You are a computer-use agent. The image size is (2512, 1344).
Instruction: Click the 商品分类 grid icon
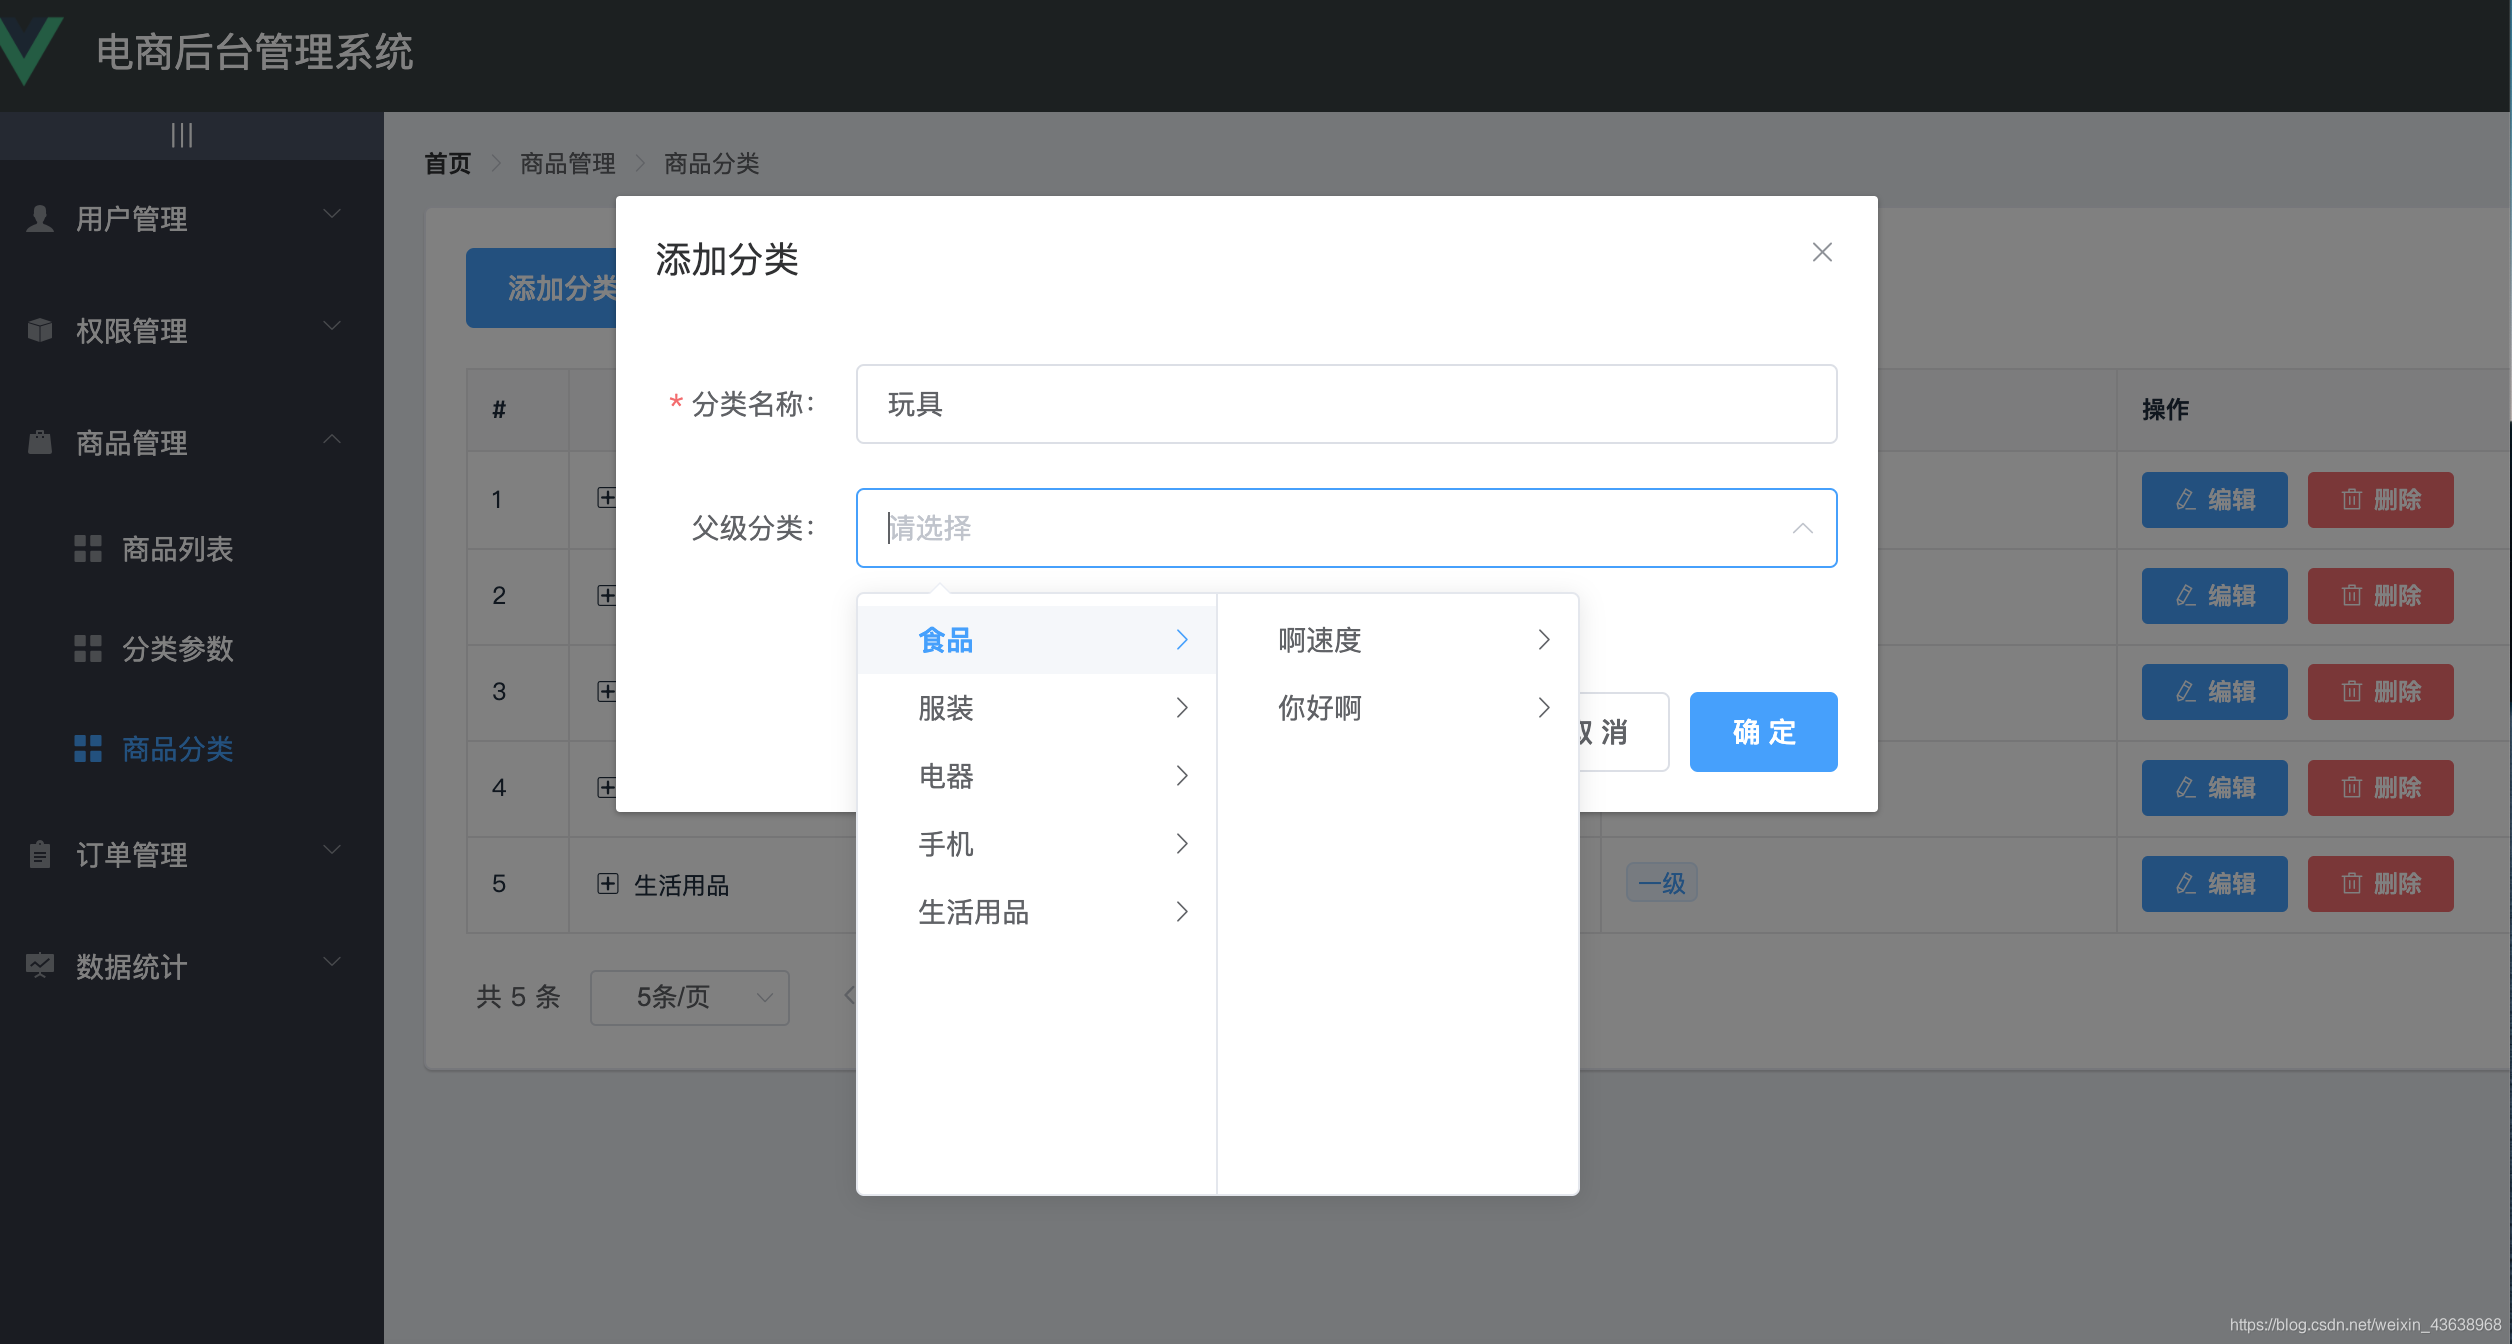coord(88,748)
